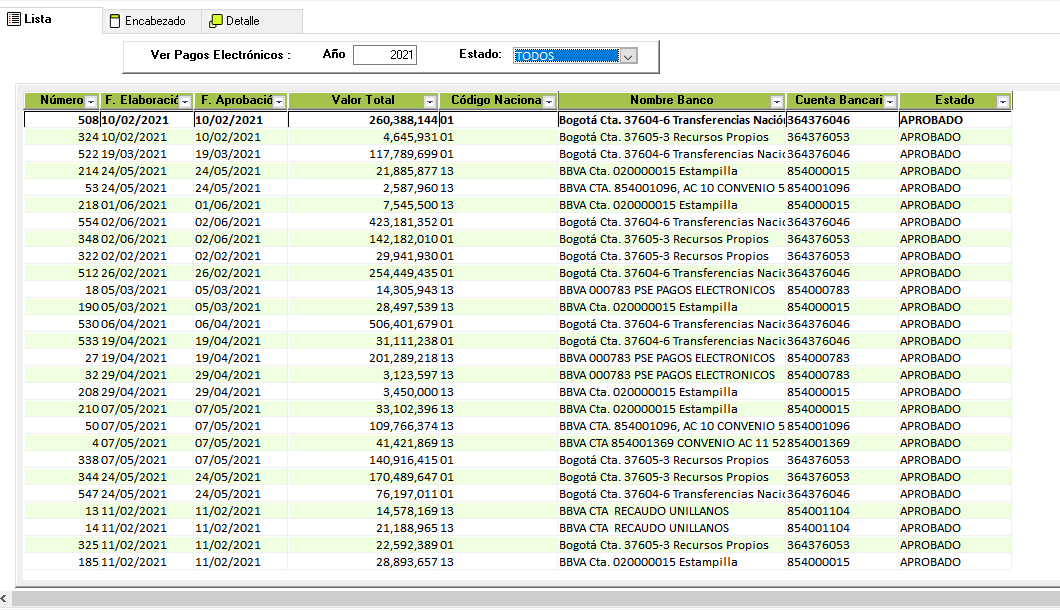Expand the Código Nacional column filter

[549, 102]
